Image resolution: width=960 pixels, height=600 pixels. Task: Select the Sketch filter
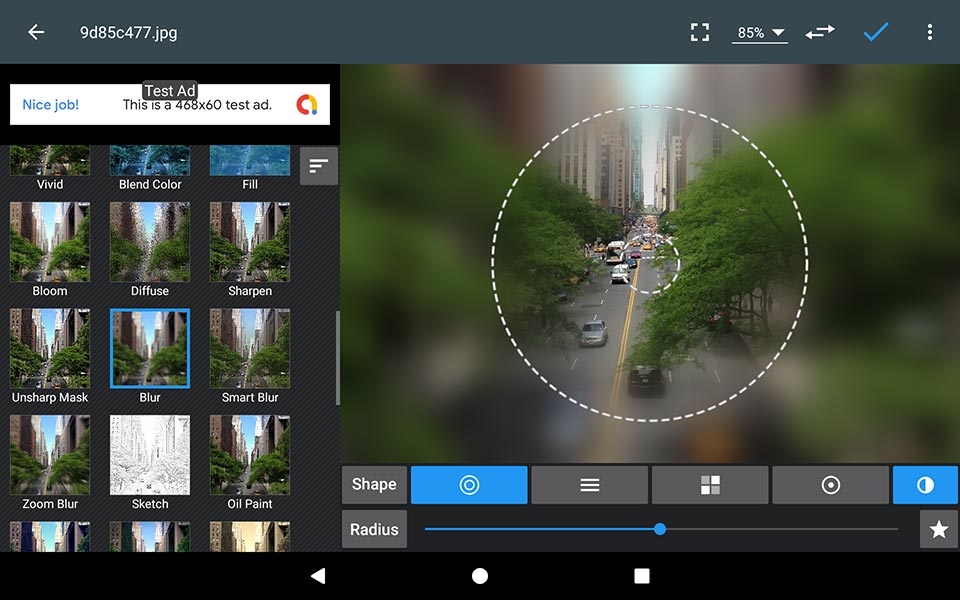pos(149,455)
